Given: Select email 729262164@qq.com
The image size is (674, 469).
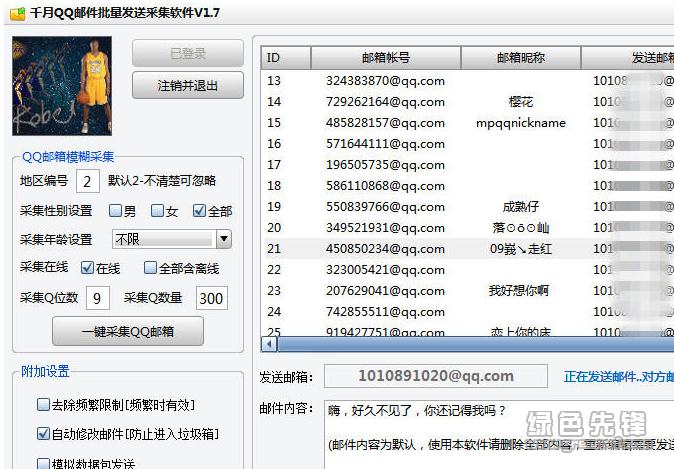Looking at the screenshot, I should click(385, 102).
